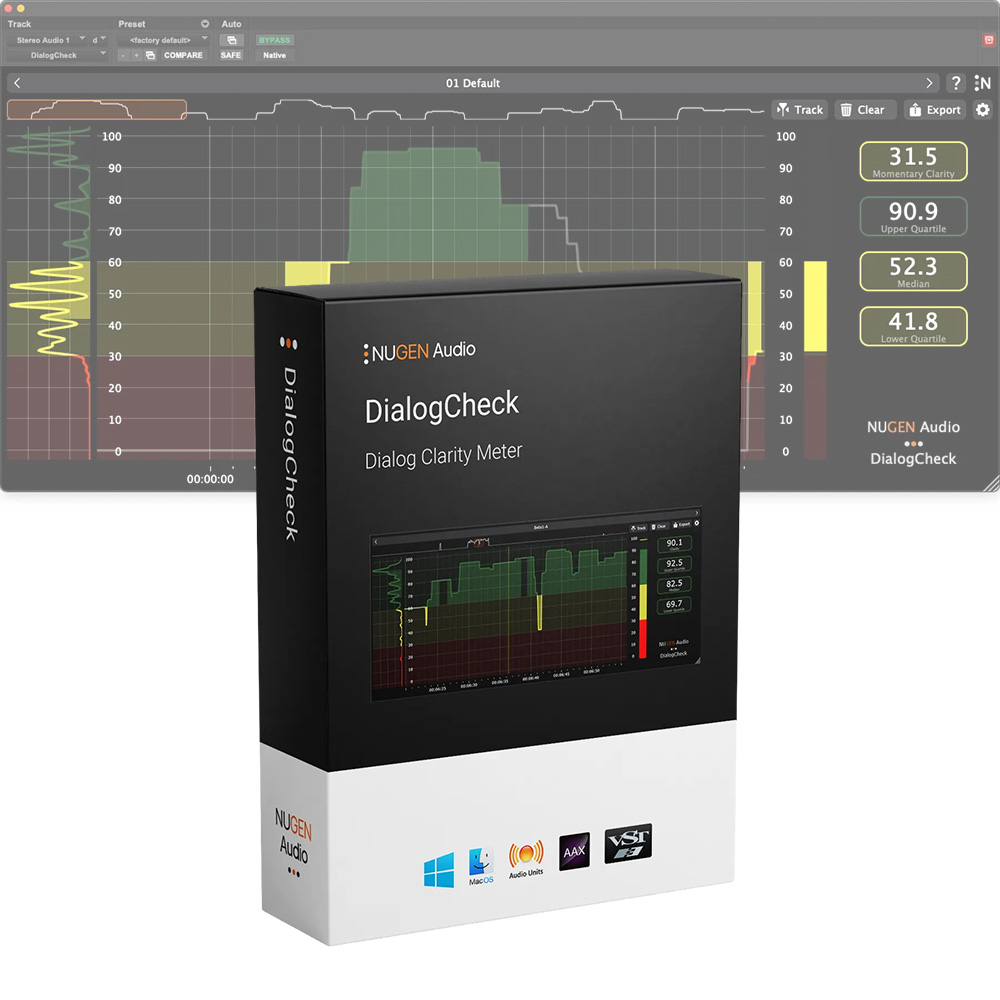Viewport: 1000px width, 1000px height.
Task: Open the Preset menu circular arrow
Action: point(205,23)
